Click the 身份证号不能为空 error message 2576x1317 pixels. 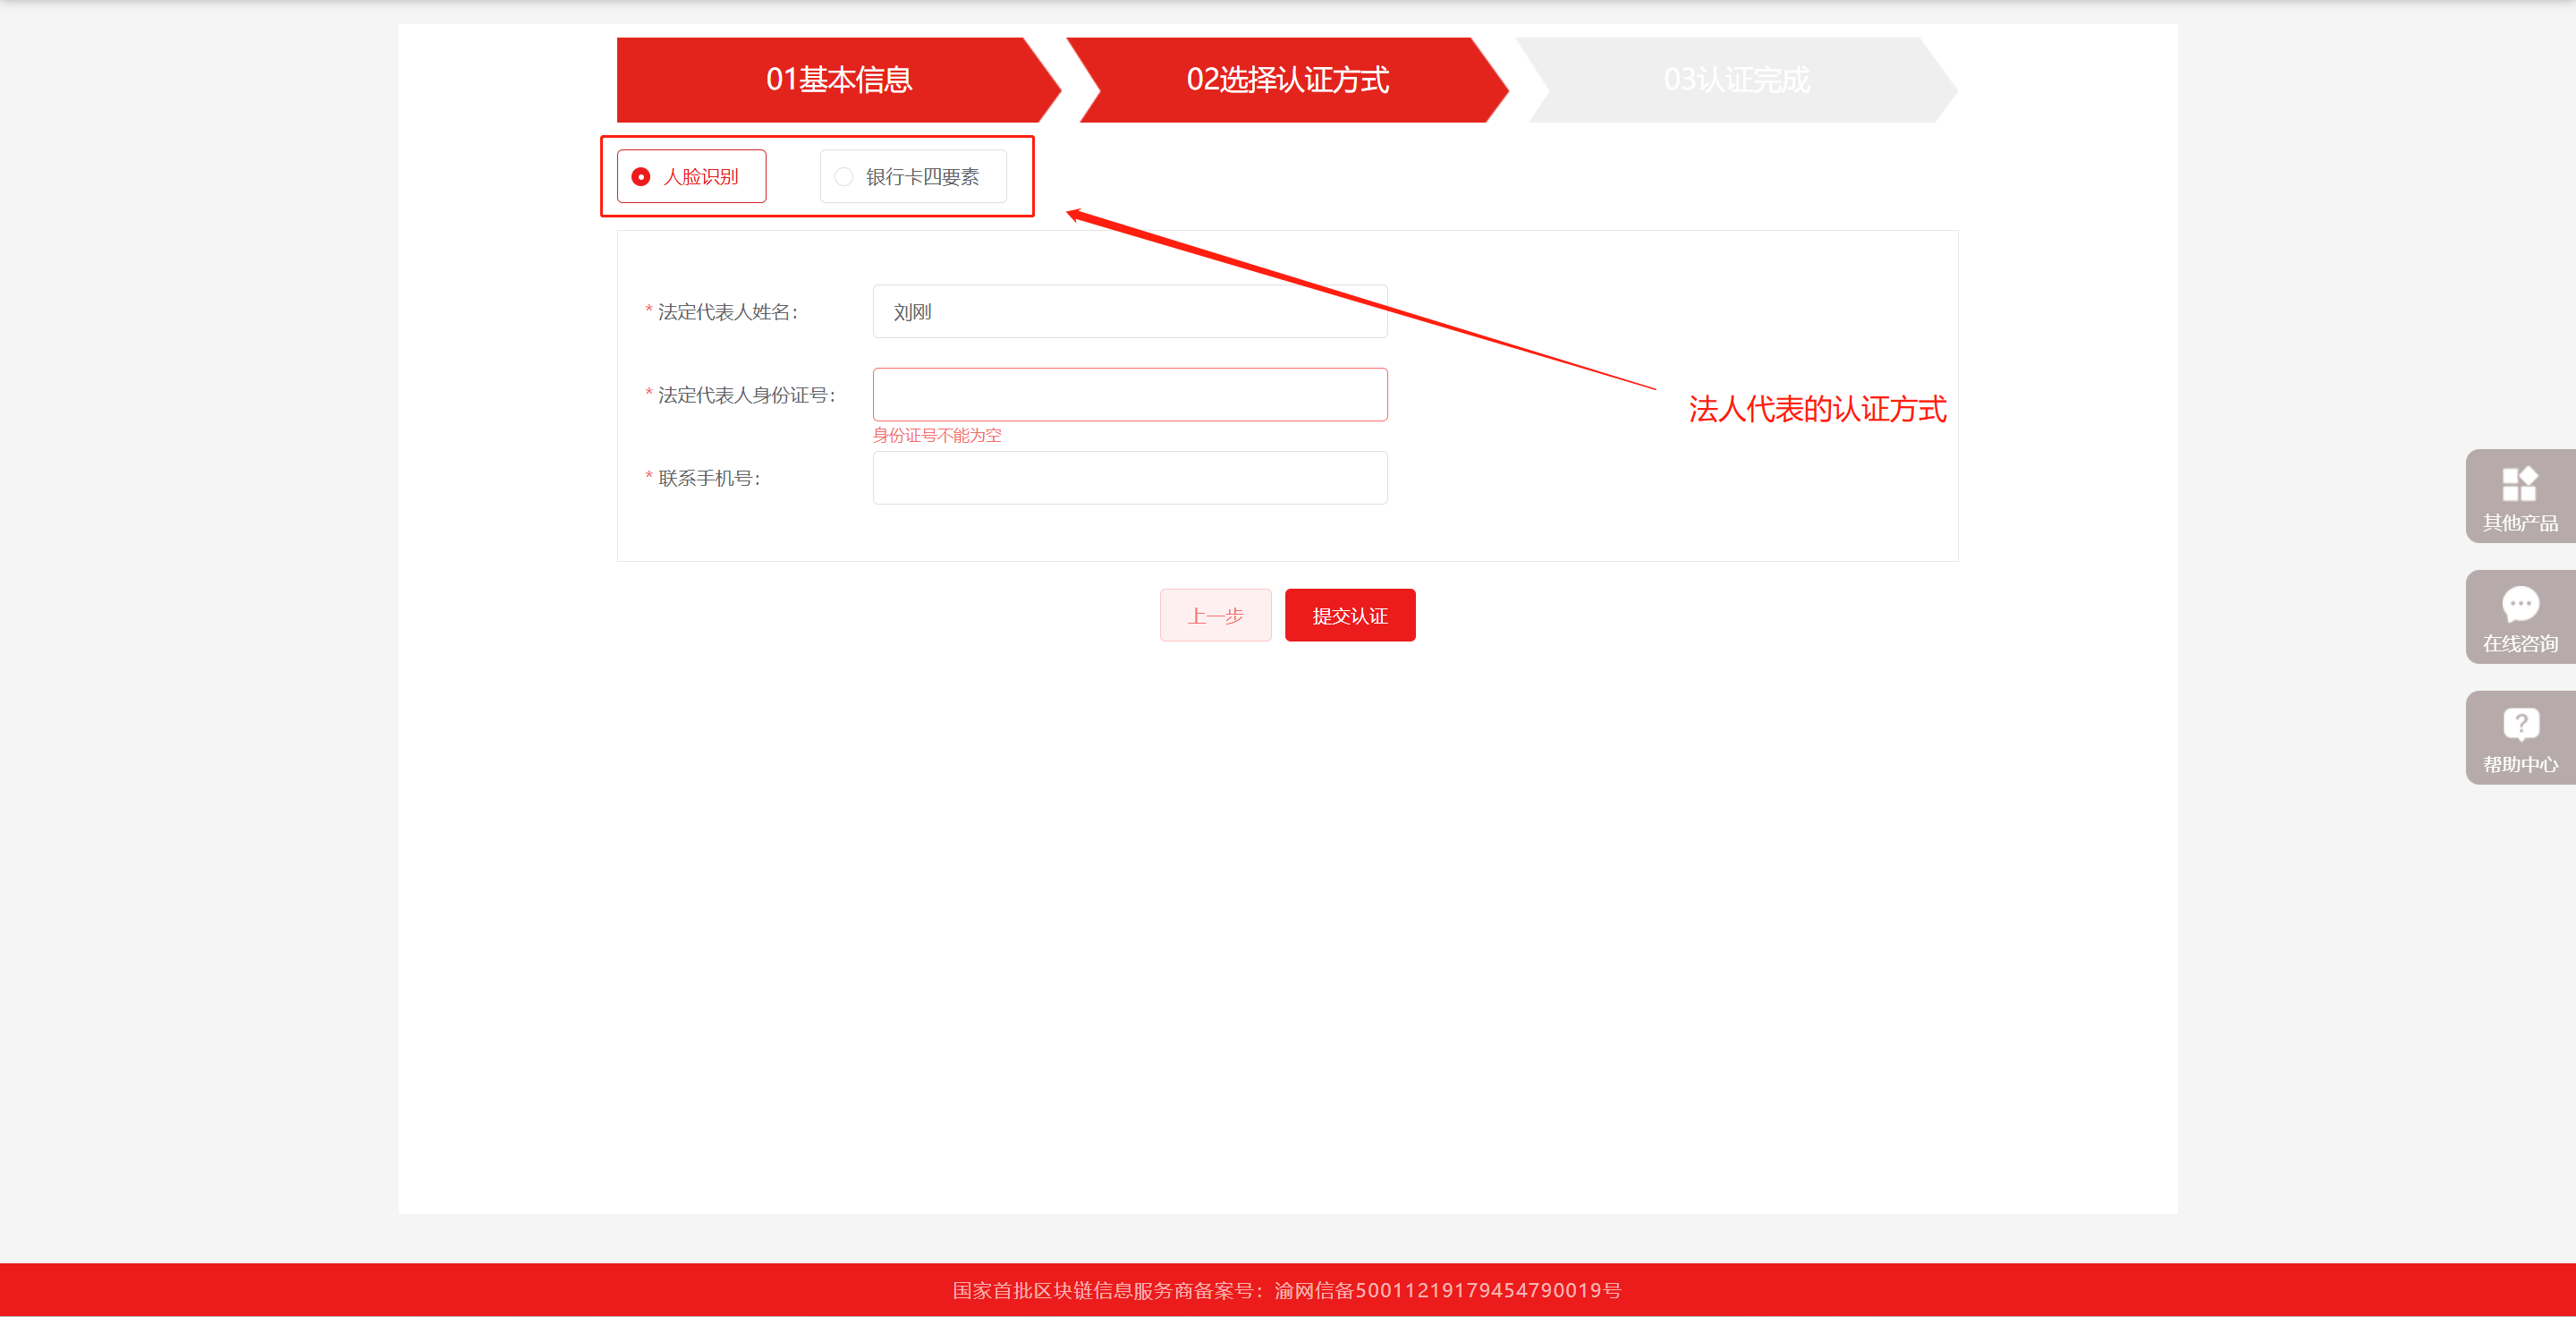coord(936,435)
